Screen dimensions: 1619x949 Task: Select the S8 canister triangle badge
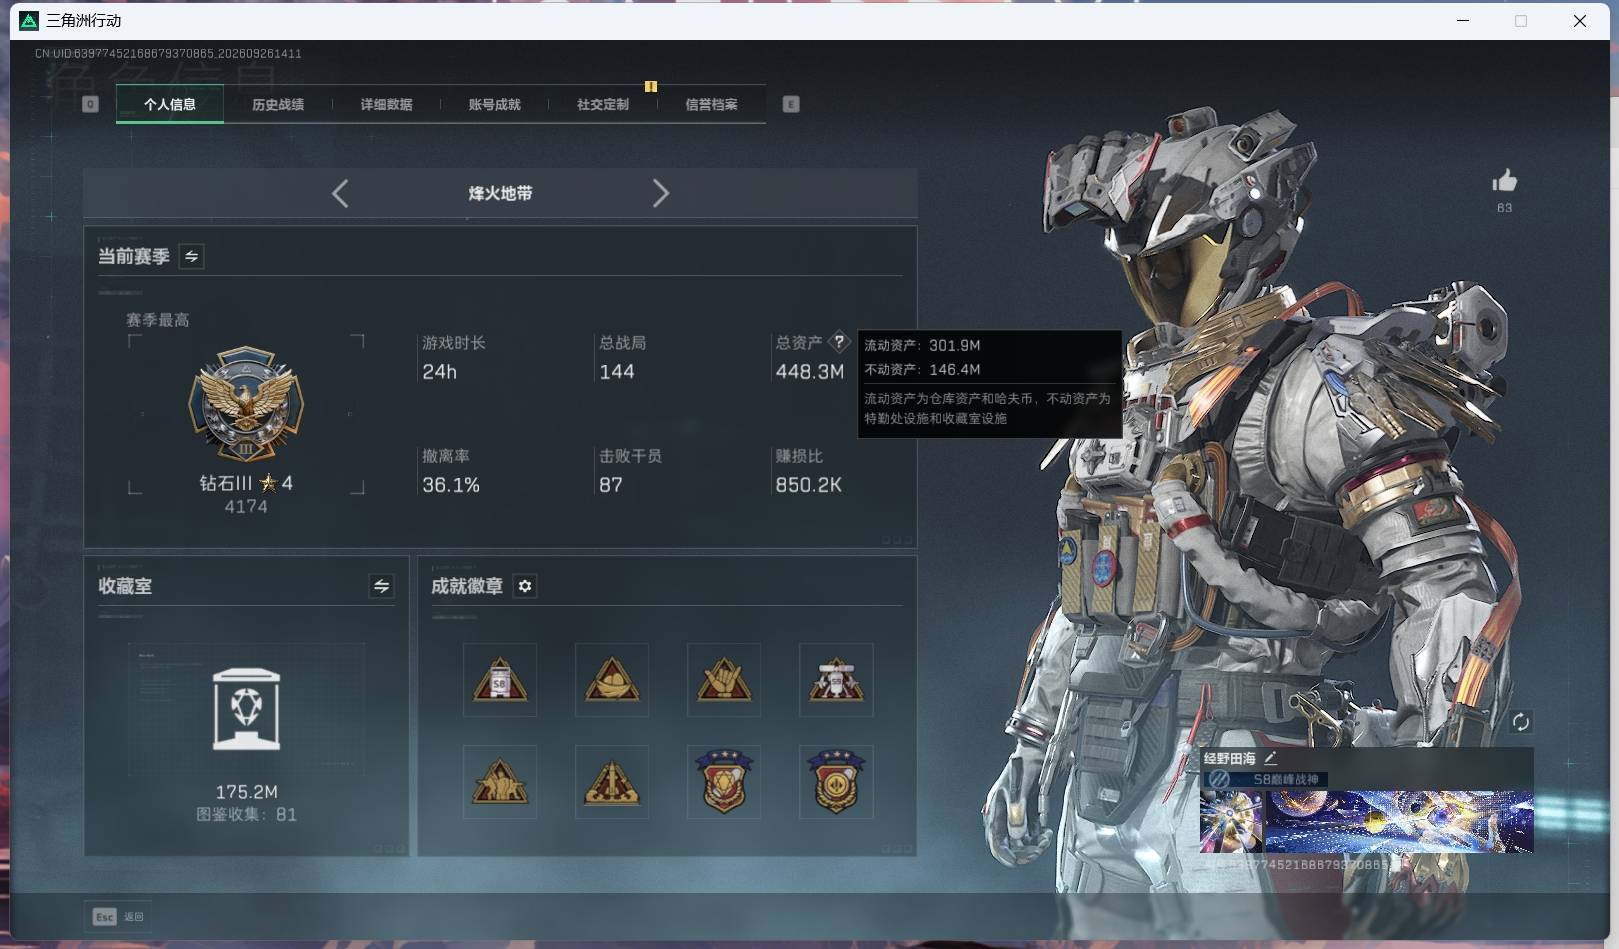500,680
